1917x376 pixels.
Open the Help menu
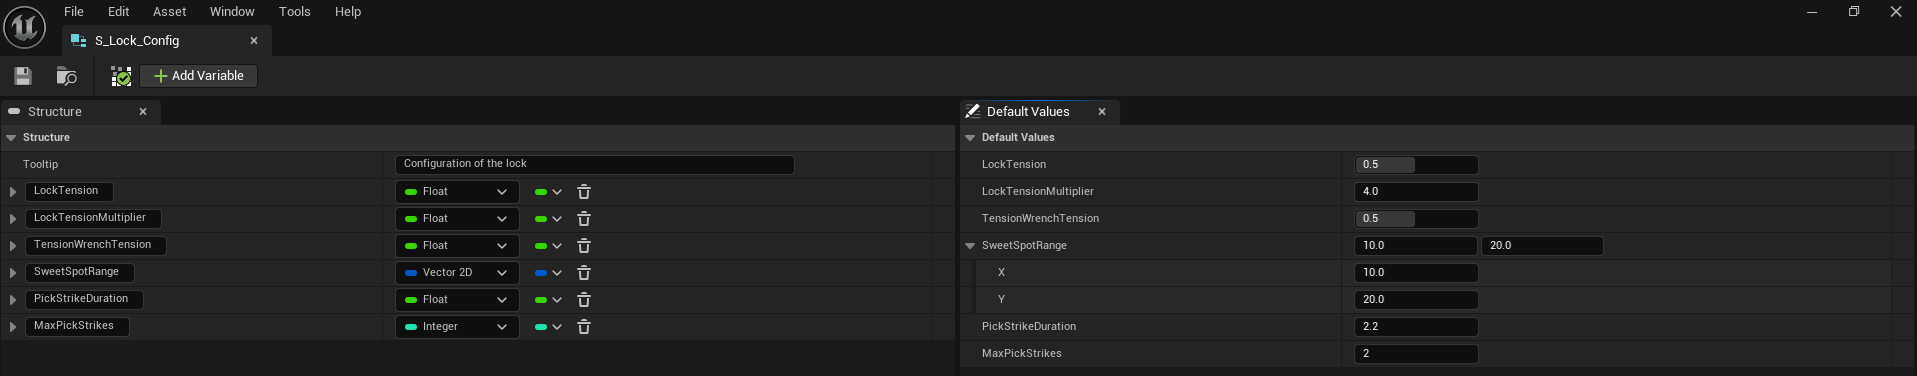pos(348,12)
